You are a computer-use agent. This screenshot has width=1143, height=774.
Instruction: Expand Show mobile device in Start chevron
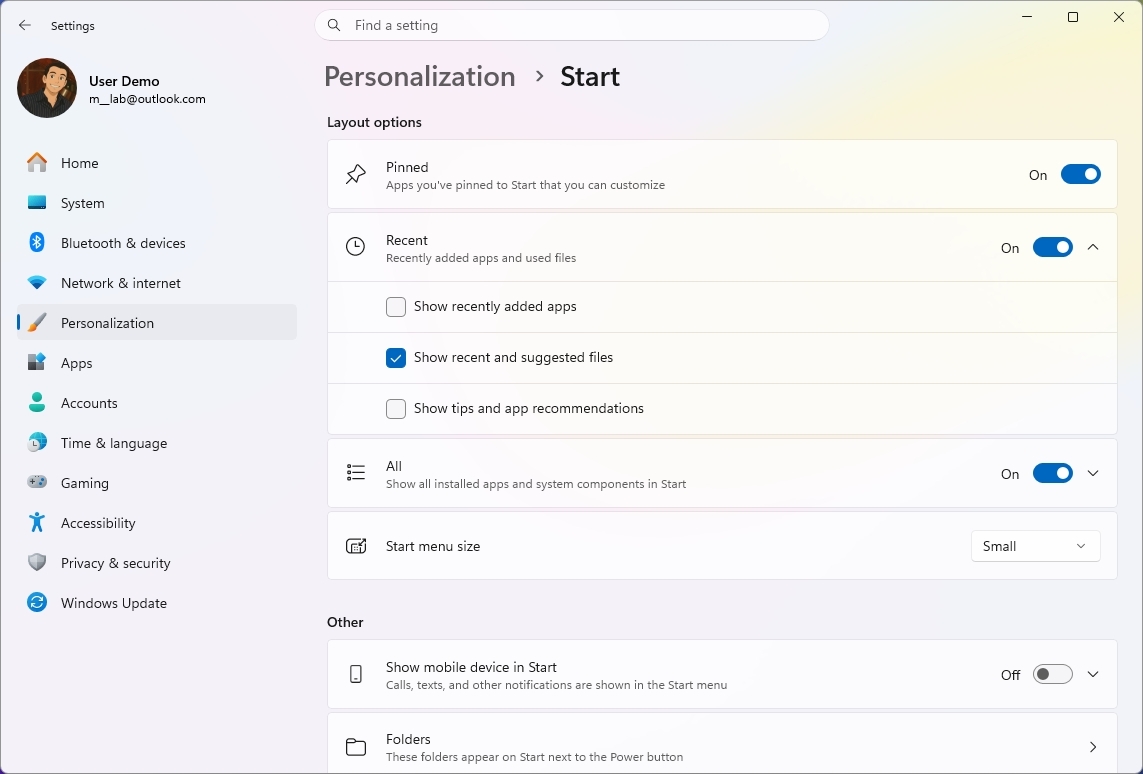click(x=1093, y=674)
